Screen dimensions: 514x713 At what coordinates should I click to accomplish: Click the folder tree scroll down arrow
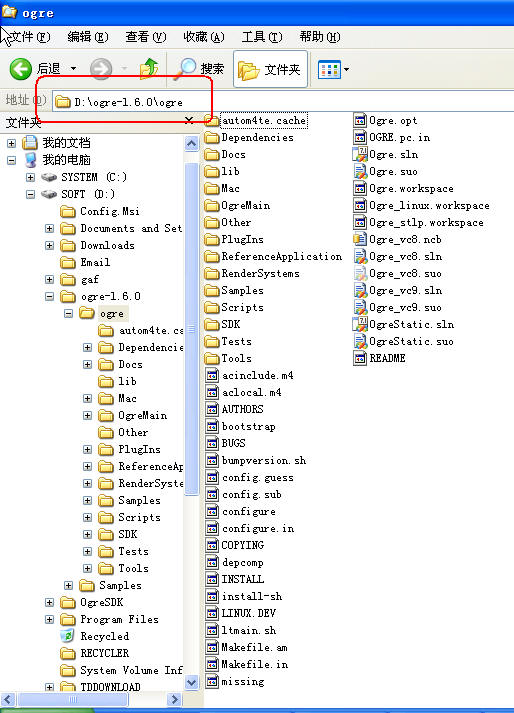191,683
